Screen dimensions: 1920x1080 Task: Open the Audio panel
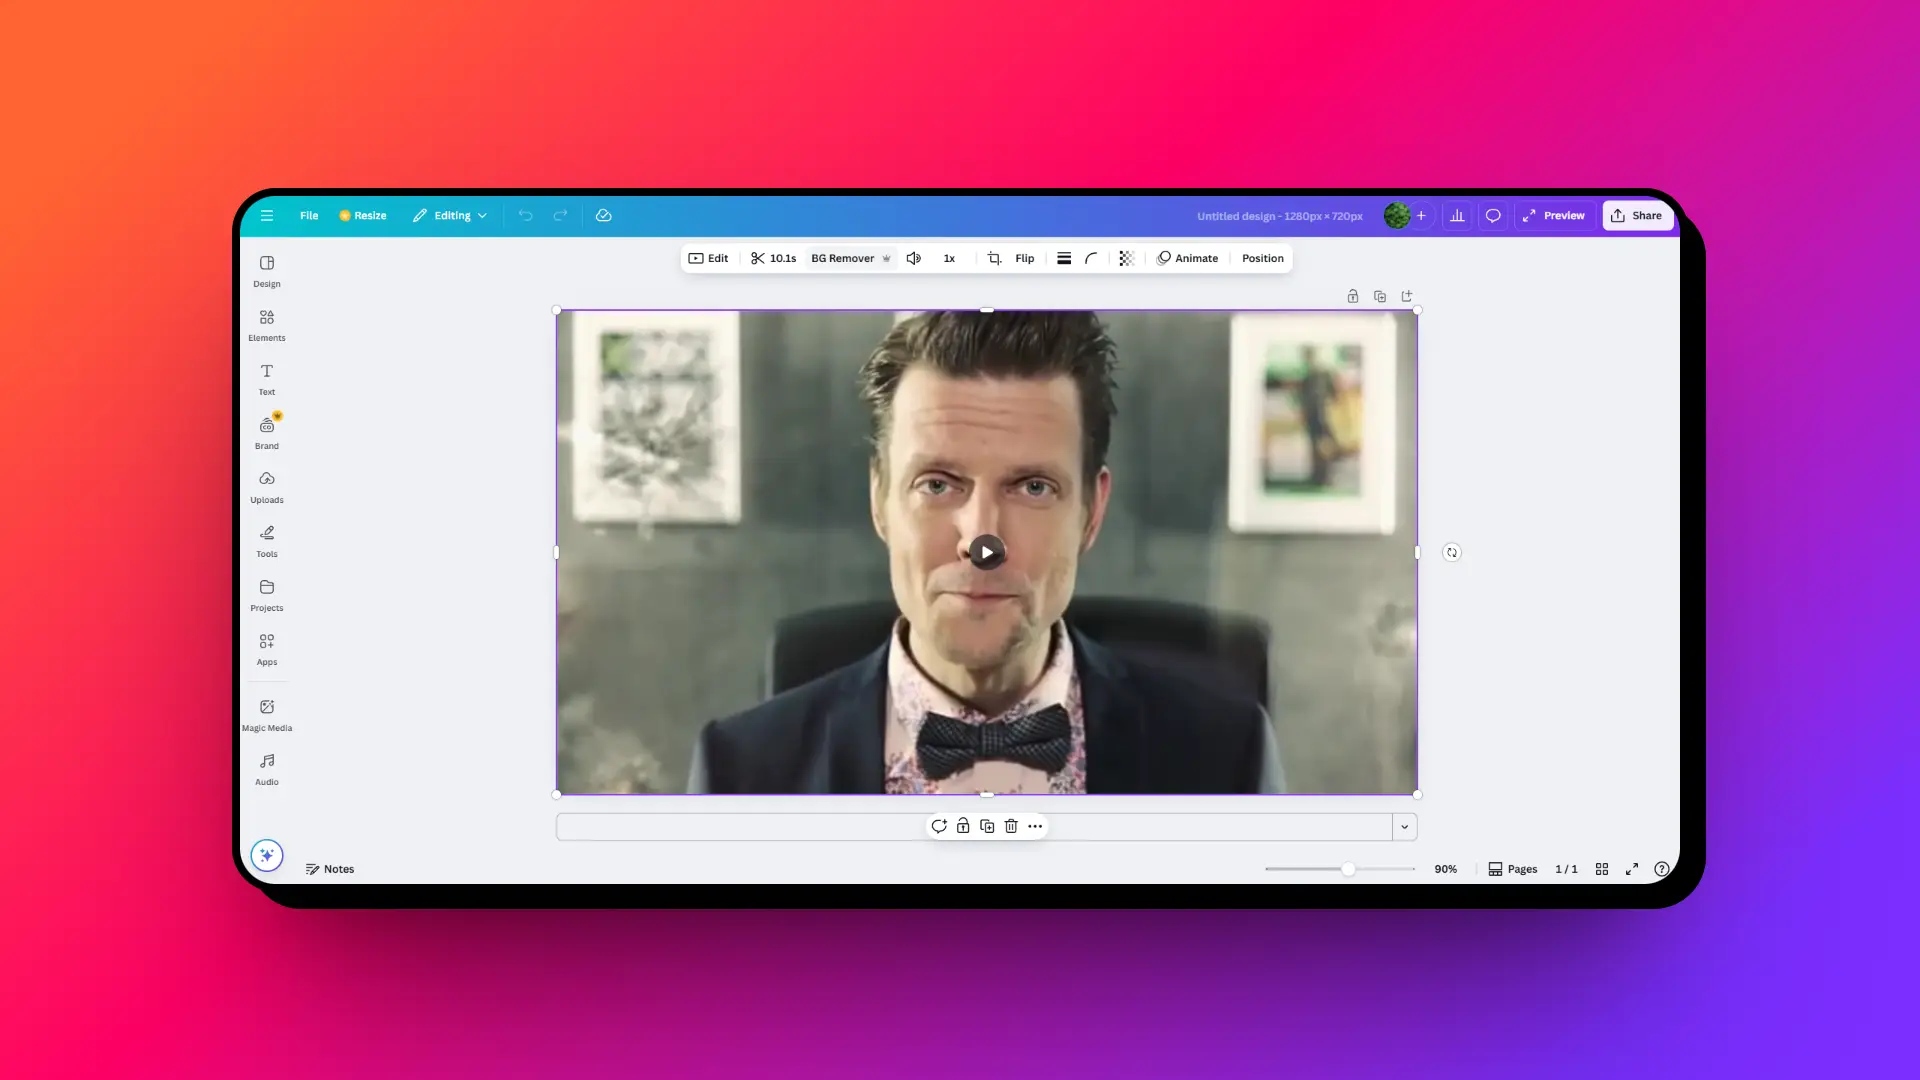[267, 769]
